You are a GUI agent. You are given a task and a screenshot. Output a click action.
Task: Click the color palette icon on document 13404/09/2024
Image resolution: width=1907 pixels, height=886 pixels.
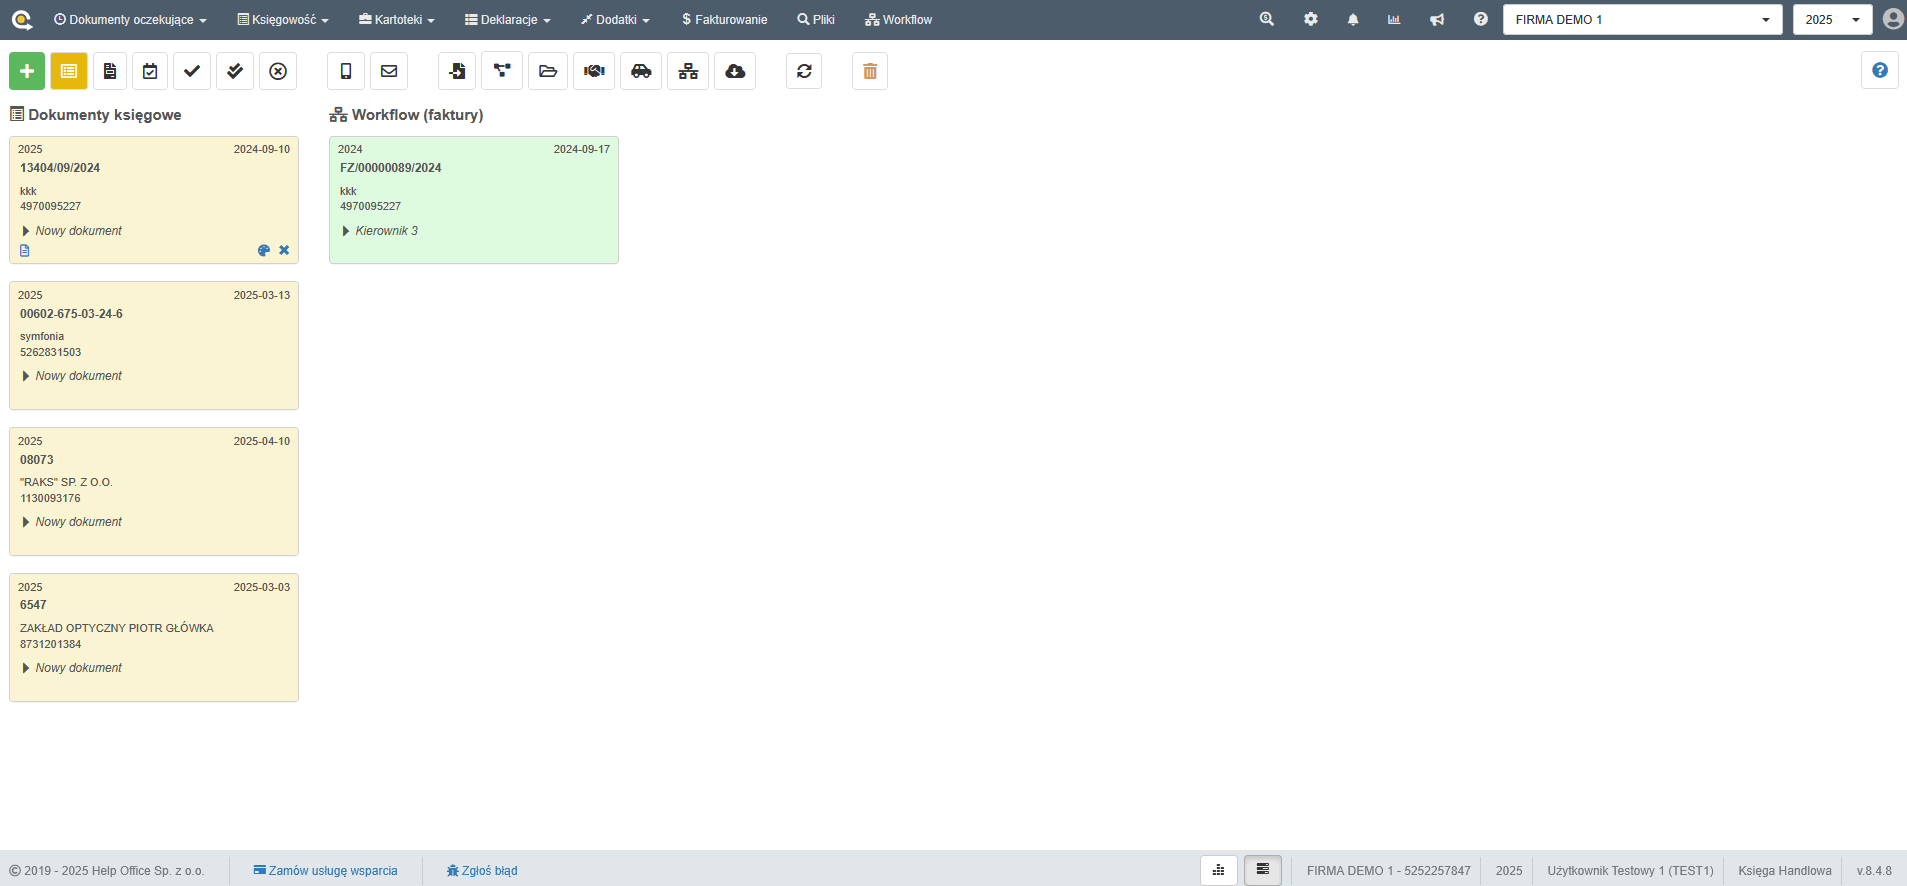point(264,251)
